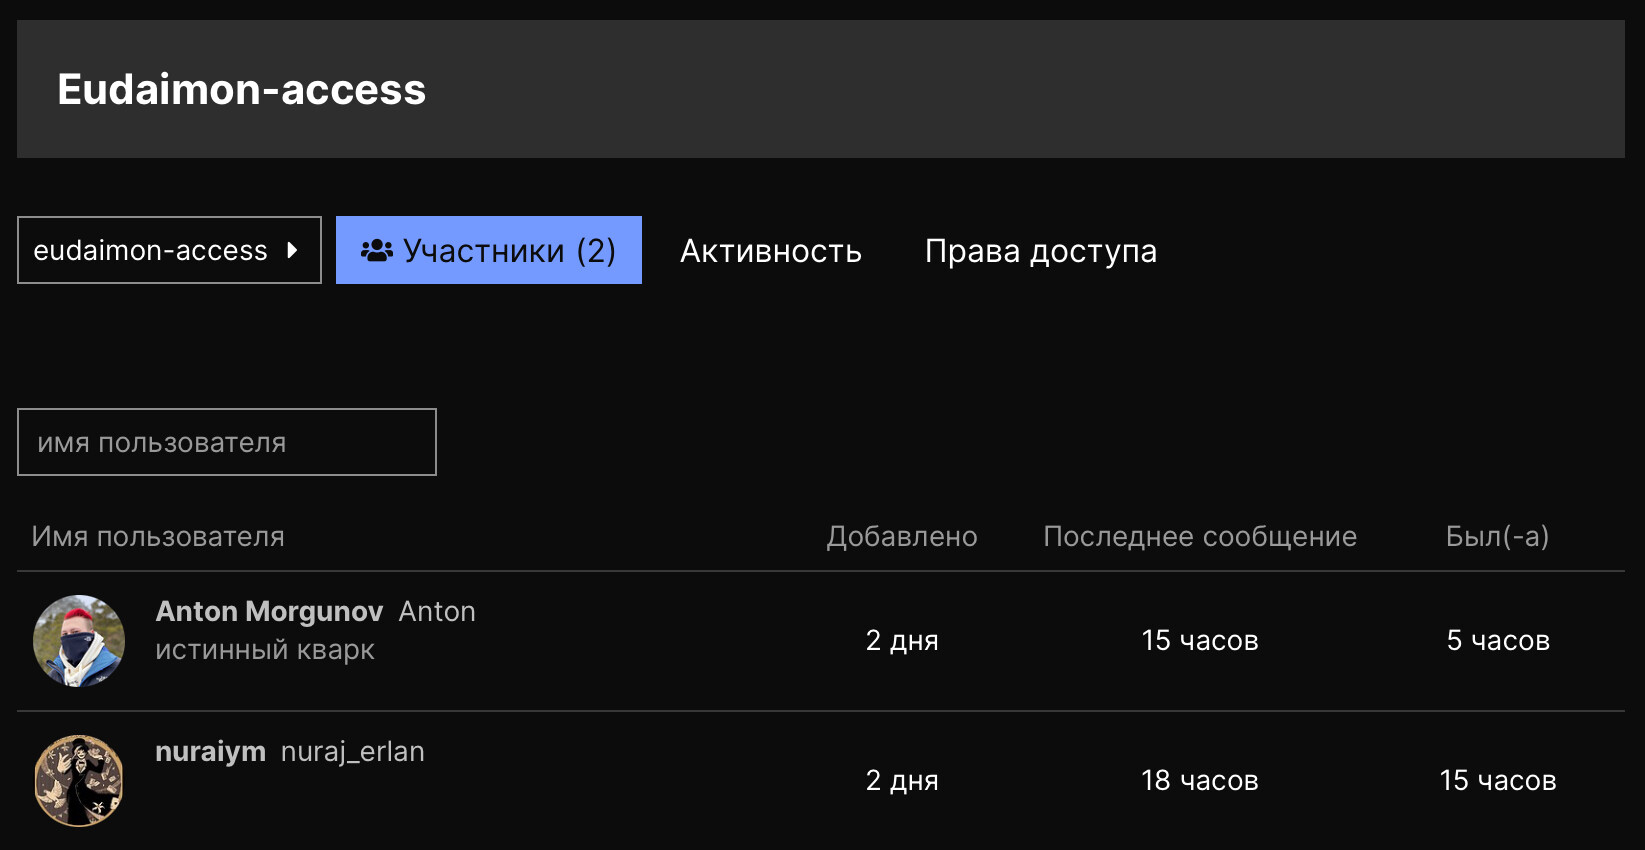Click the nuraj_erlan username text
The height and width of the screenshot is (850, 1645).
tap(352, 751)
